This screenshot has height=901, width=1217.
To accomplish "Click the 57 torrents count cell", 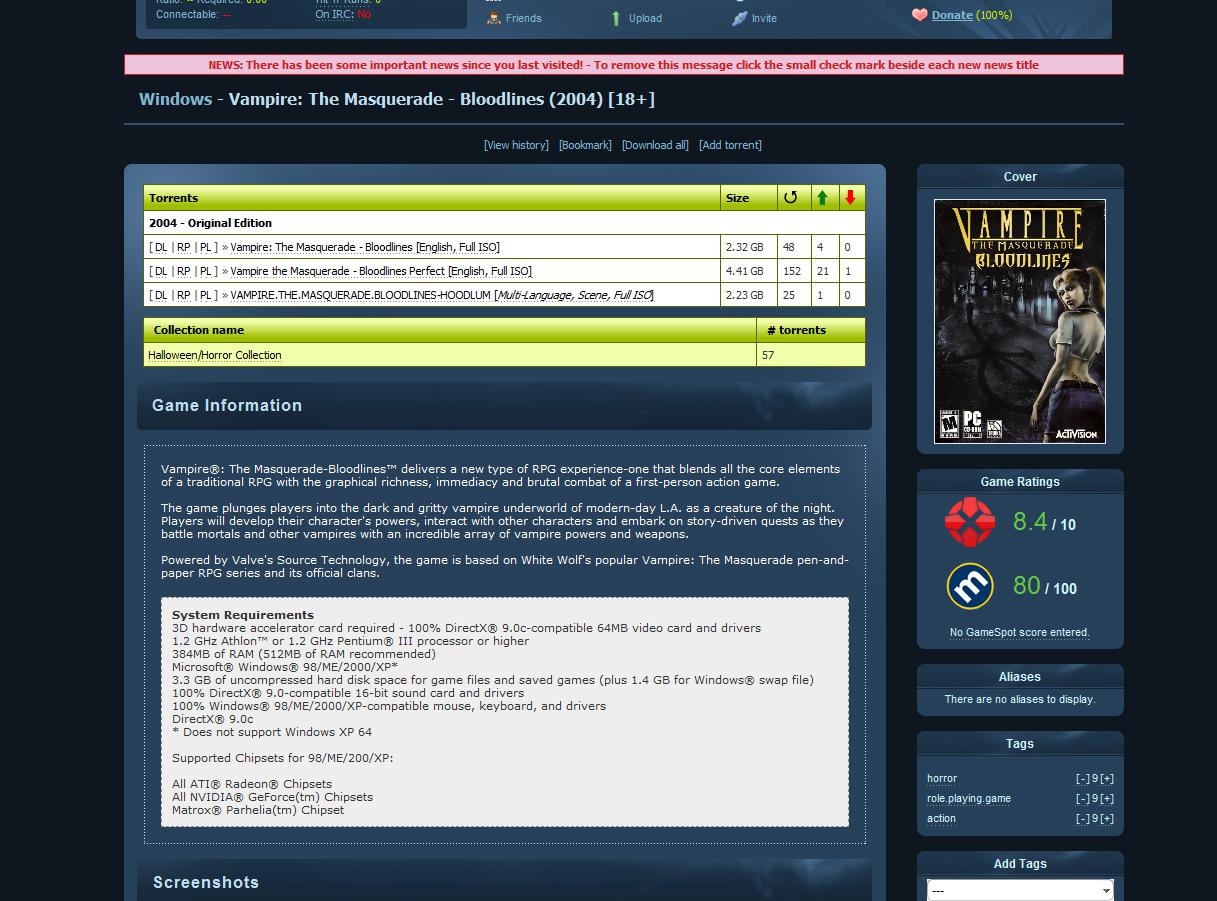I will pos(811,355).
